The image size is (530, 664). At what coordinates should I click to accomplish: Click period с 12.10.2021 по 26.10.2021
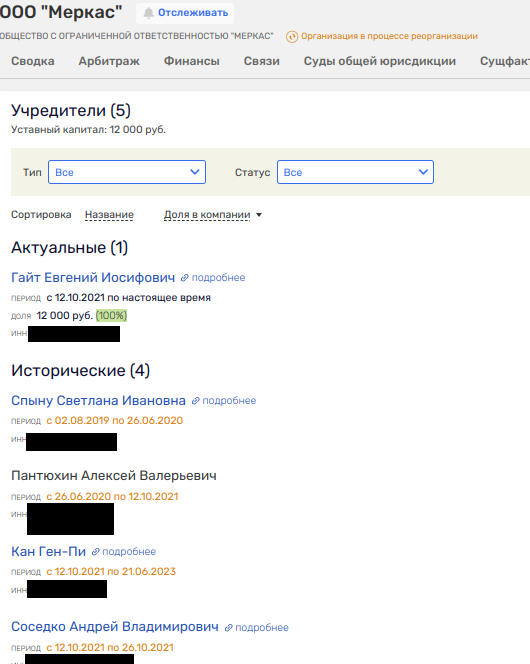click(x=110, y=647)
